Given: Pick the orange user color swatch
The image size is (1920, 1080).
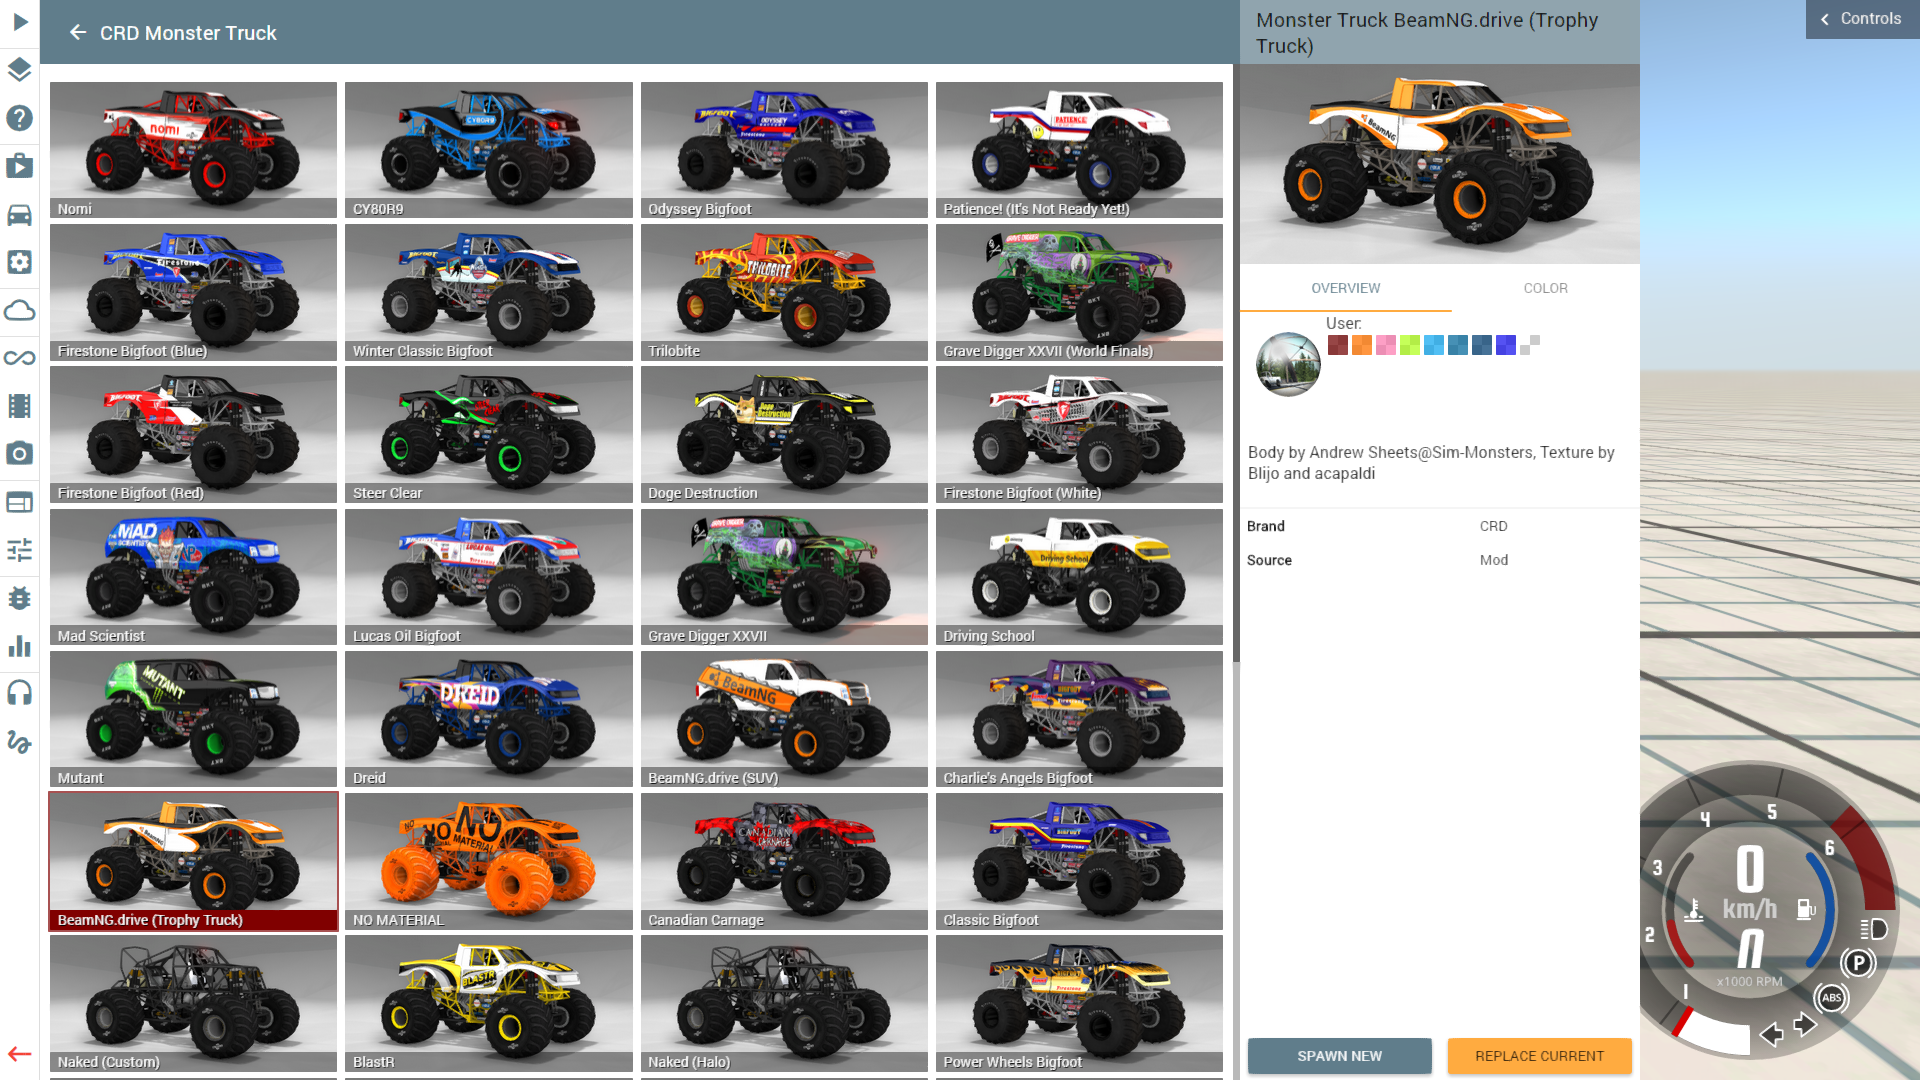Looking at the screenshot, I should tap(1361, 345).
